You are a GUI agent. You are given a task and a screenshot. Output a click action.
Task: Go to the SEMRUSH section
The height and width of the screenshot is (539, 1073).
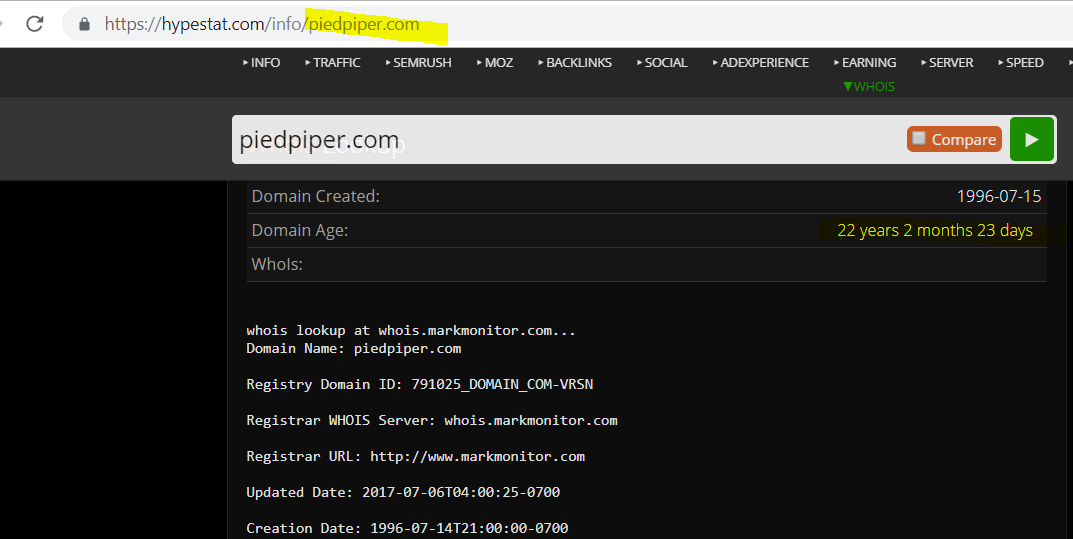point(418,62)
